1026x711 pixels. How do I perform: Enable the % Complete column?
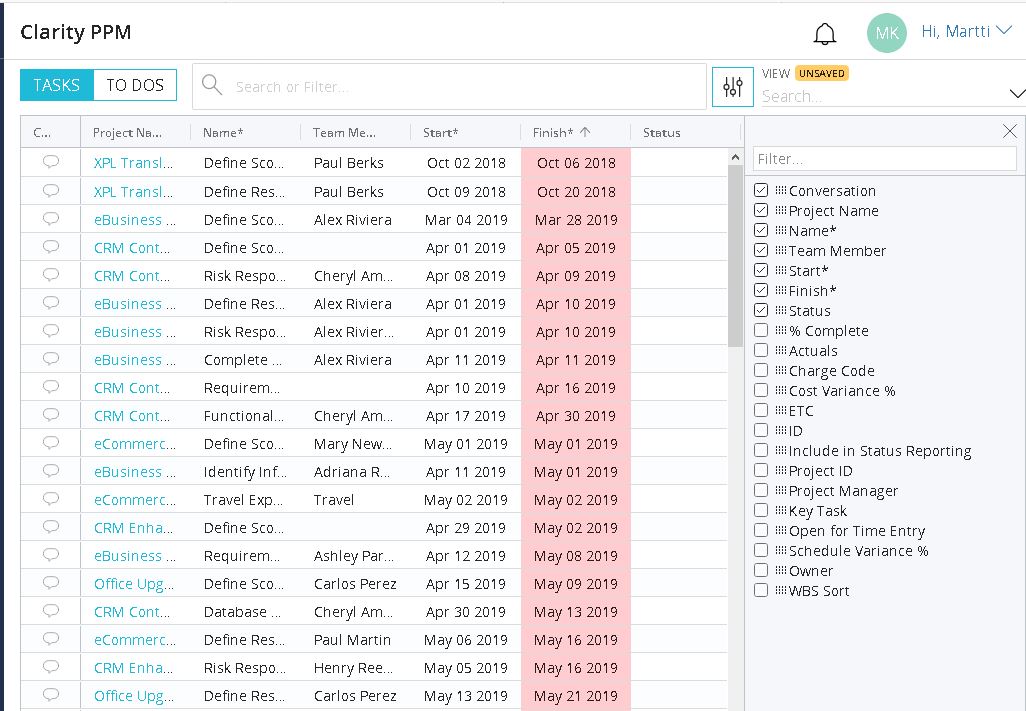(x=761, y=330)
